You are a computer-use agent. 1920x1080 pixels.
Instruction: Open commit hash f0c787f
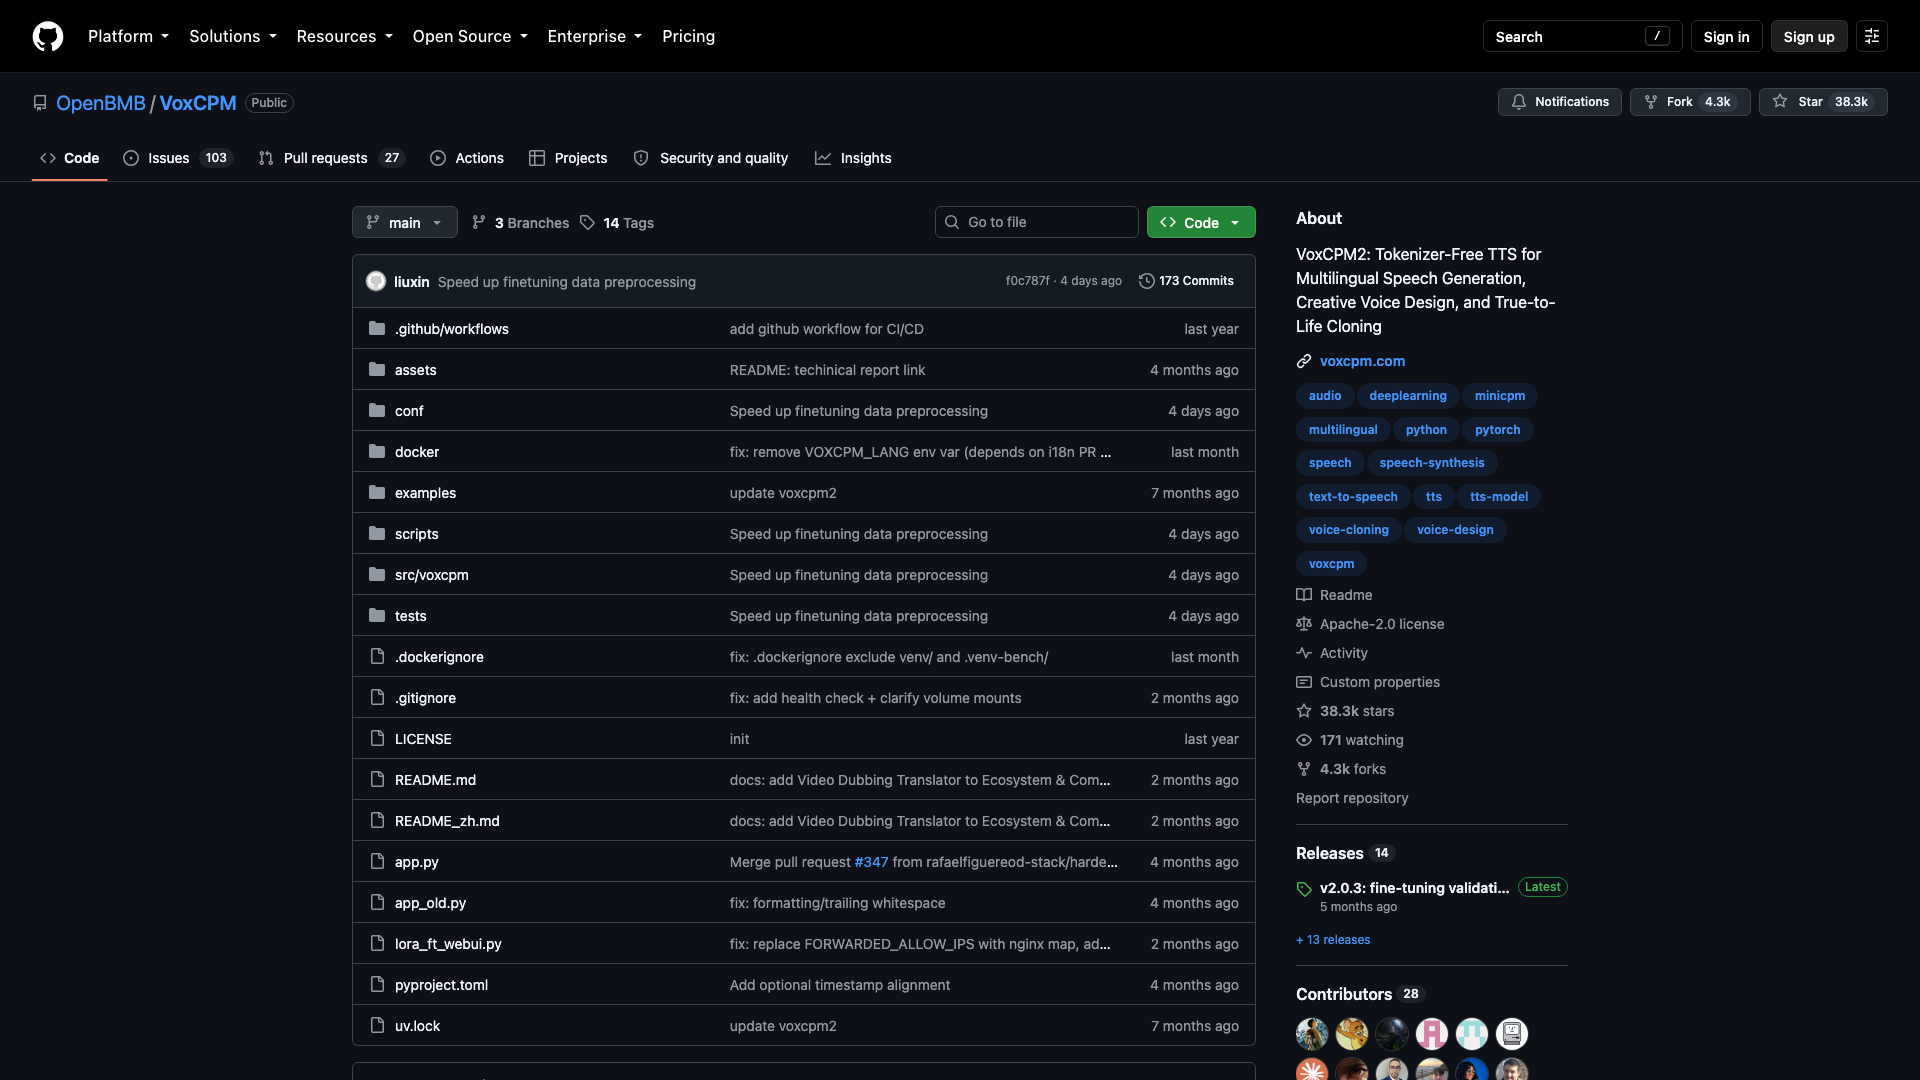1027,281
